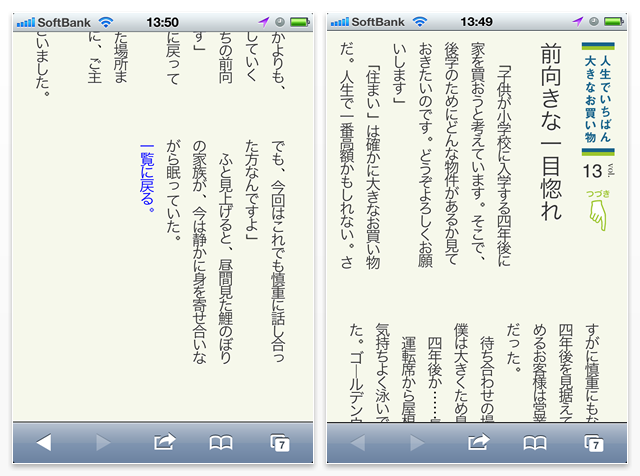
Task: Tap the 13:50 clock in the status bar
Action: [161, 21]
